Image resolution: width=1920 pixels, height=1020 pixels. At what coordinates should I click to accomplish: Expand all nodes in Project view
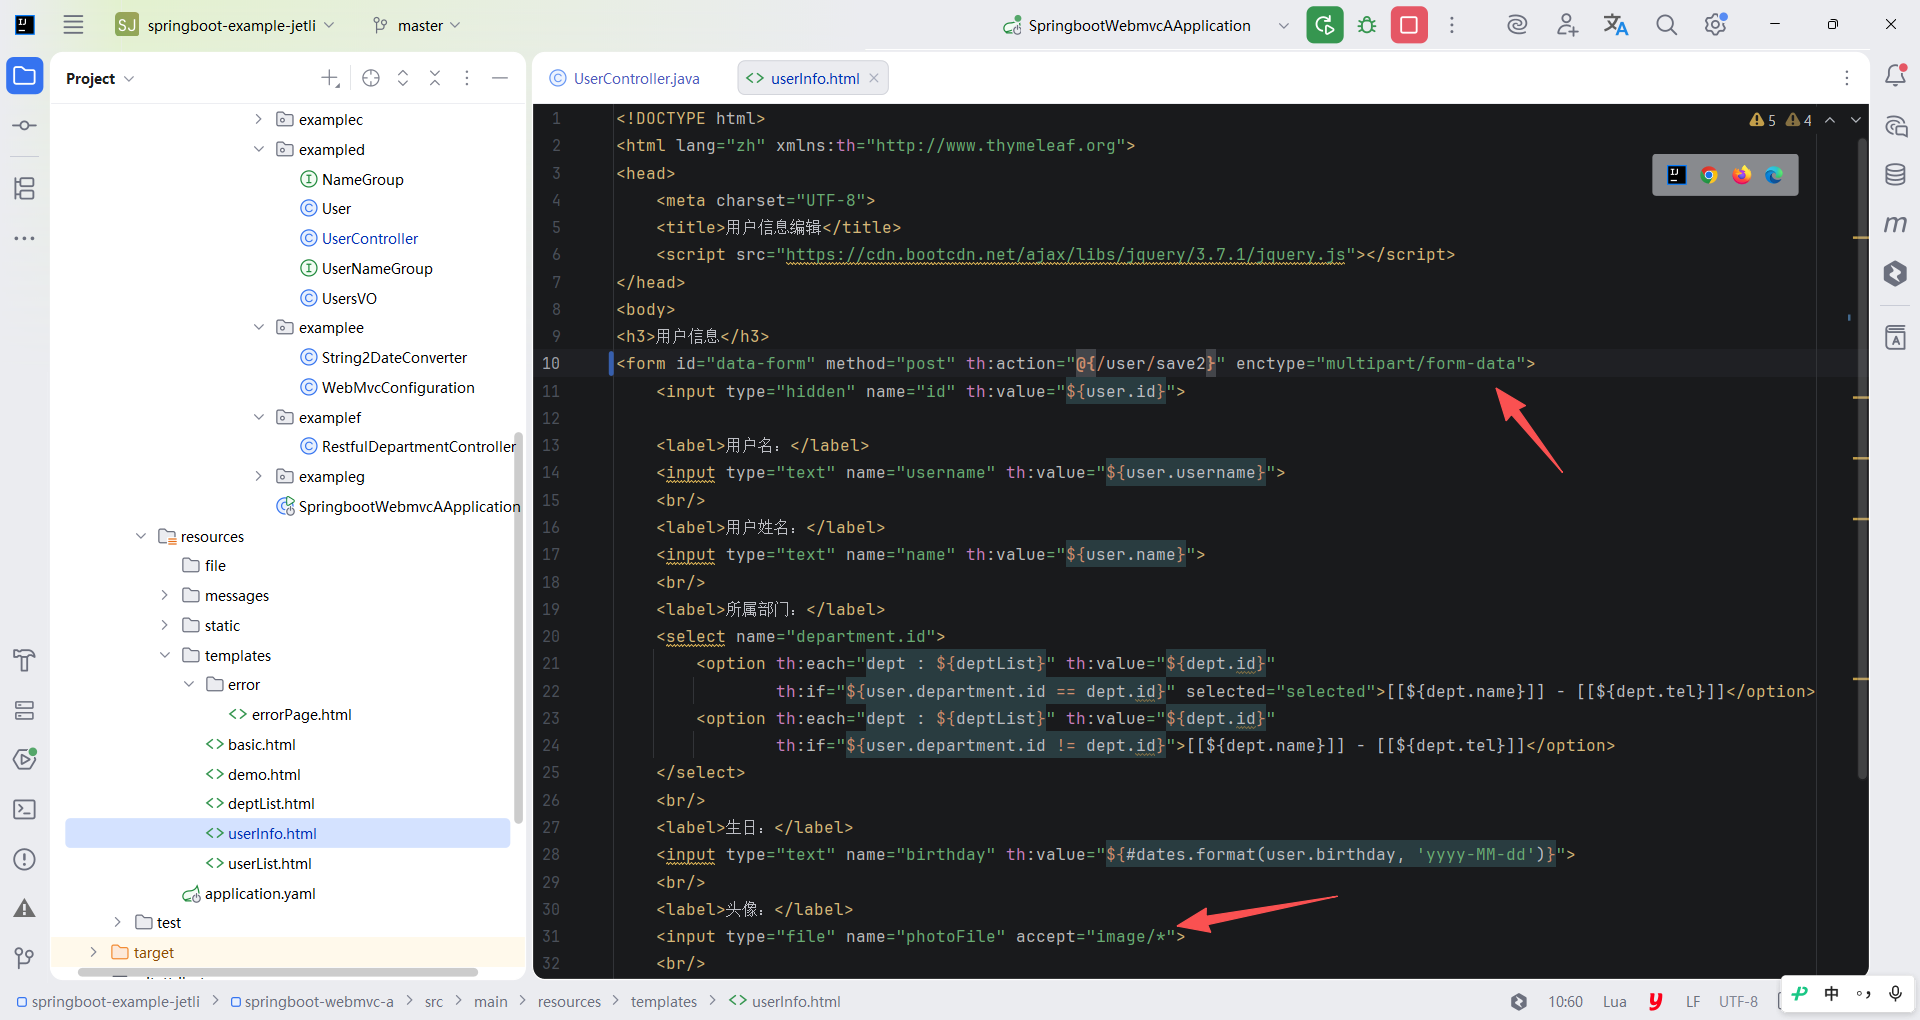pos(403,78)
